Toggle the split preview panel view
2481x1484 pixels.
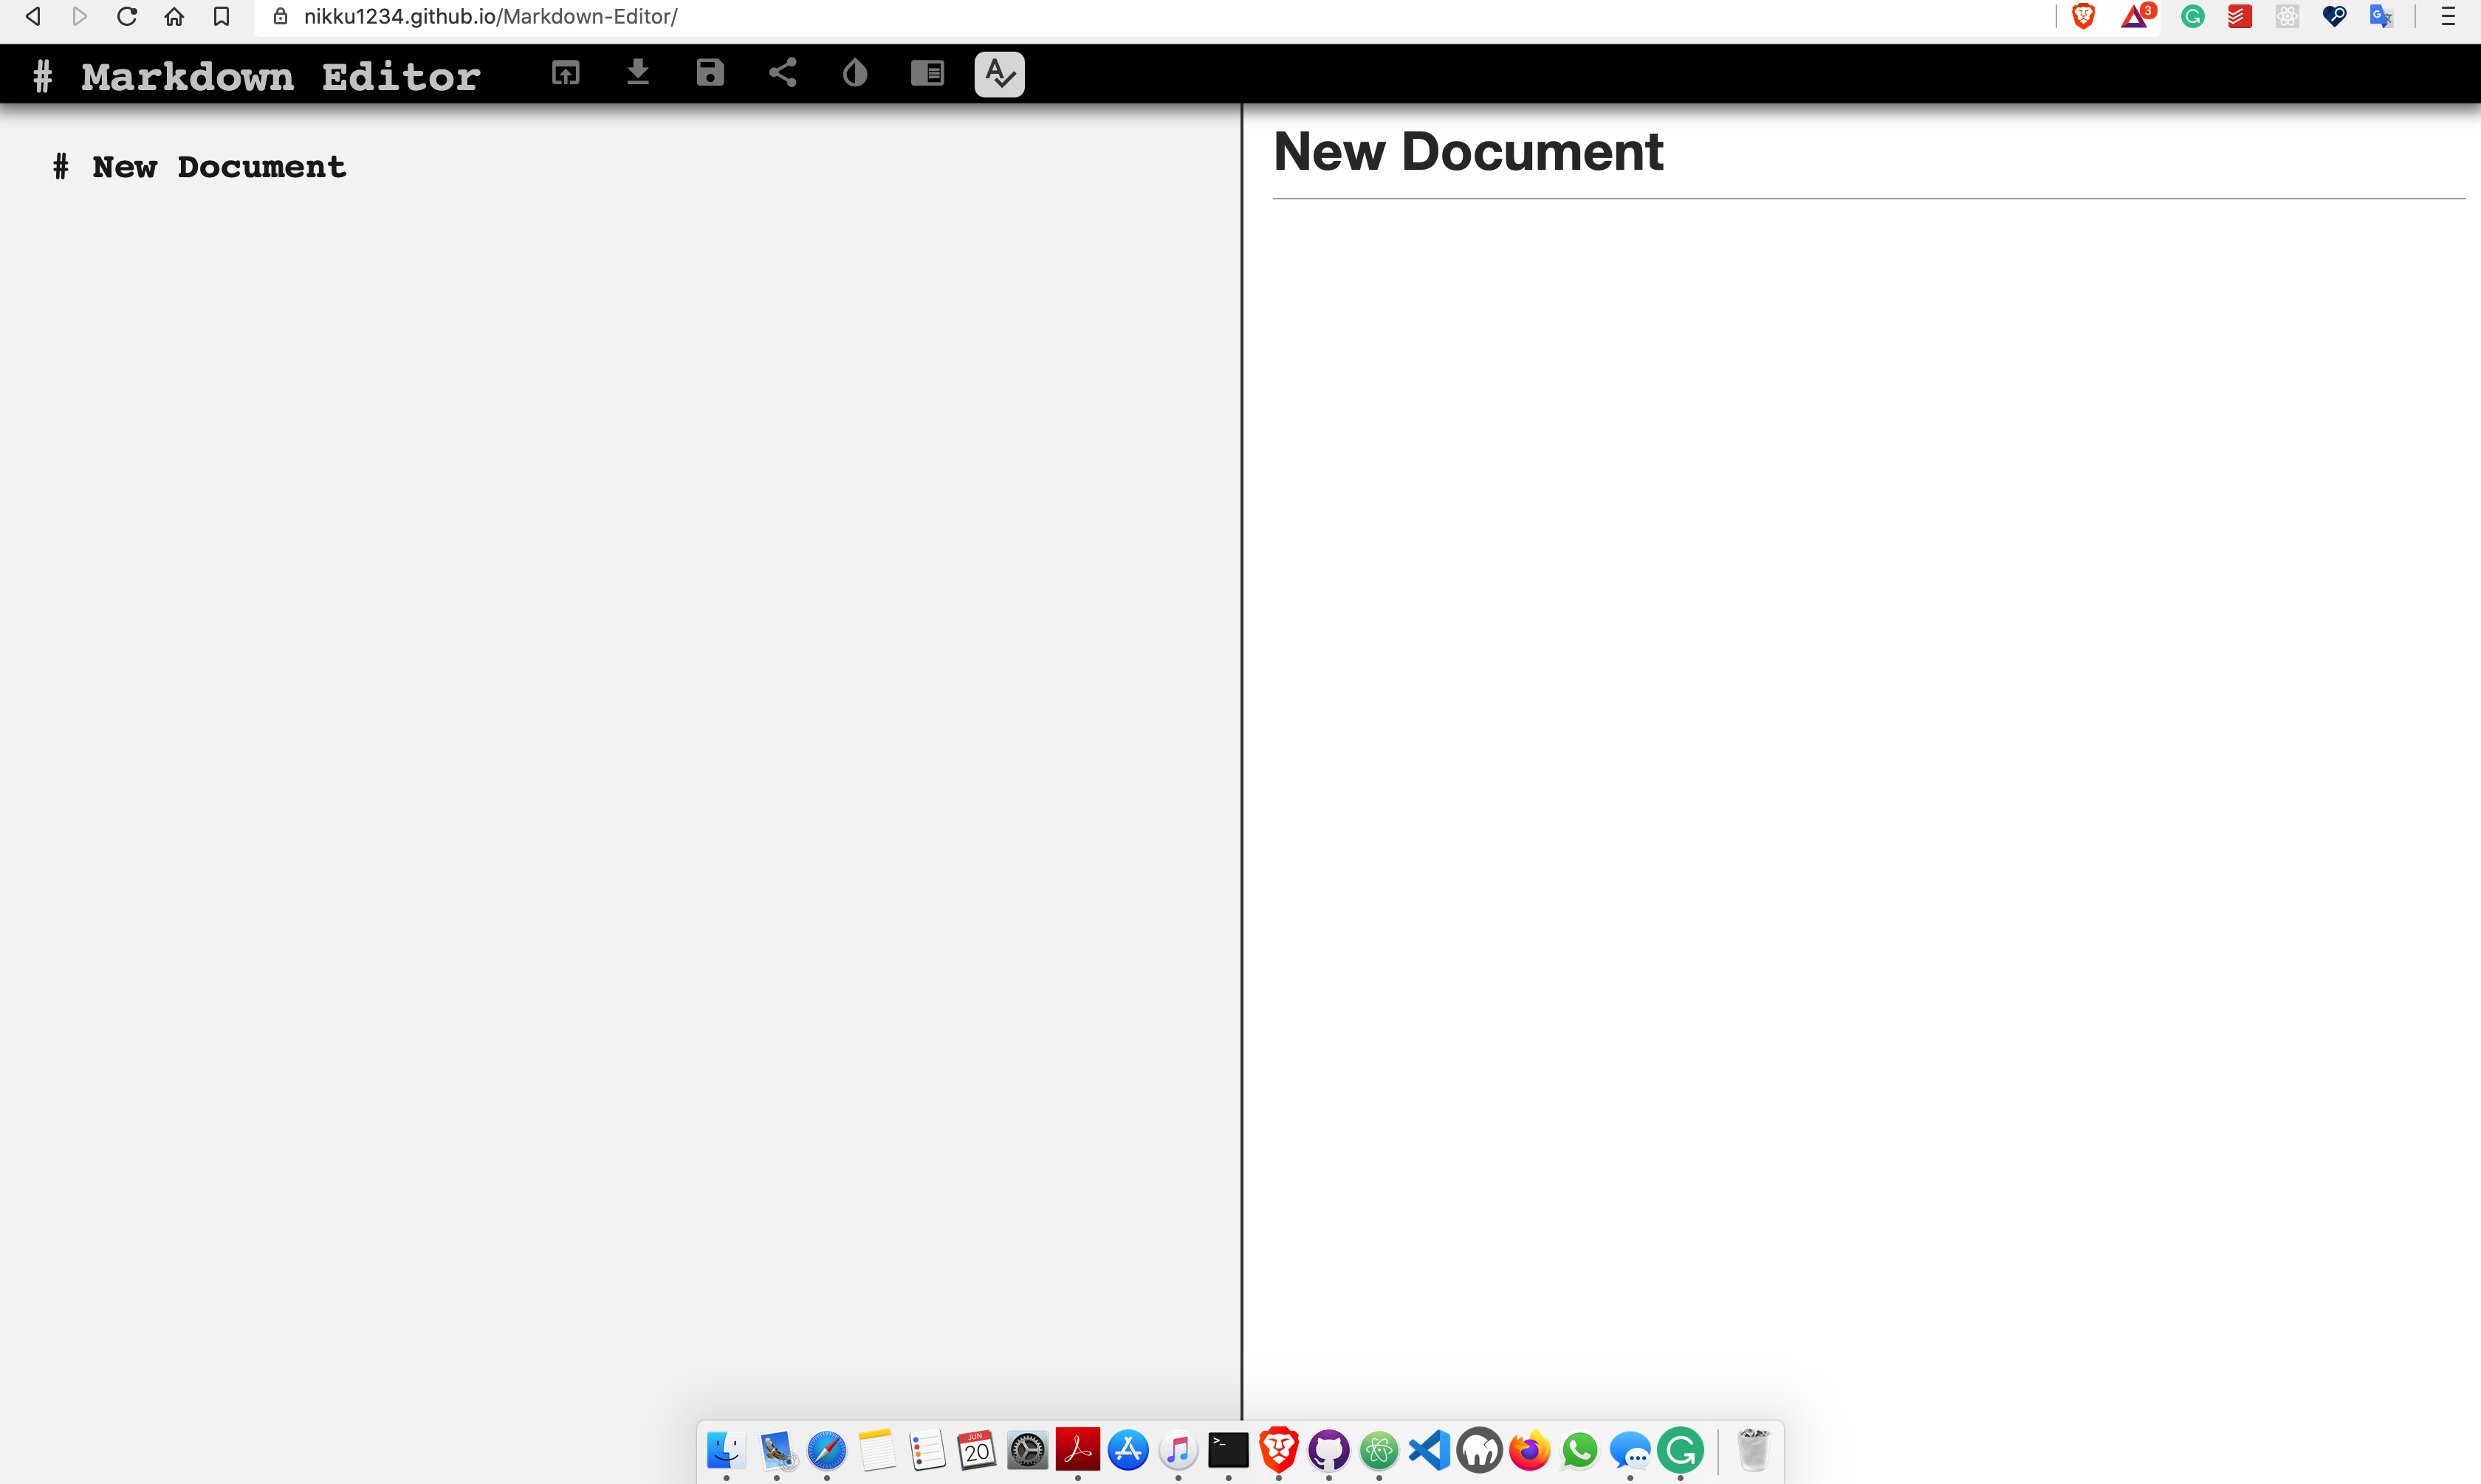927,74
